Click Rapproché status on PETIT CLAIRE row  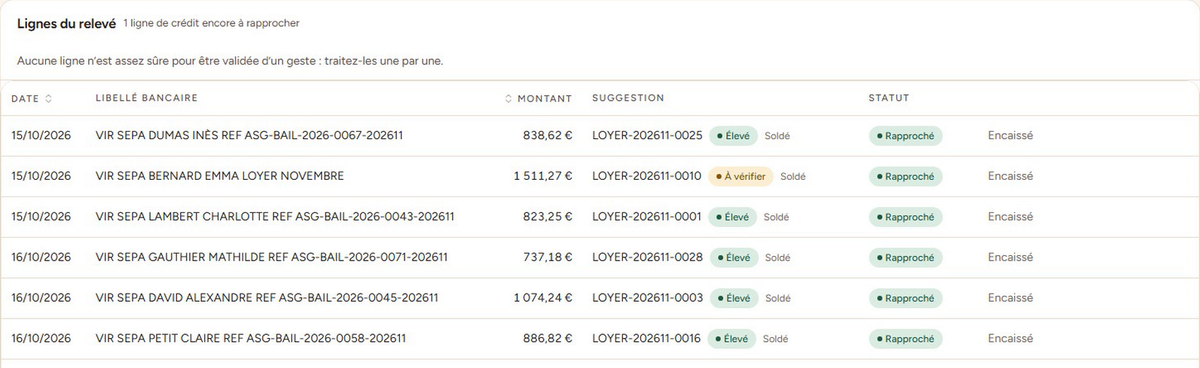(x=905, y=339)
